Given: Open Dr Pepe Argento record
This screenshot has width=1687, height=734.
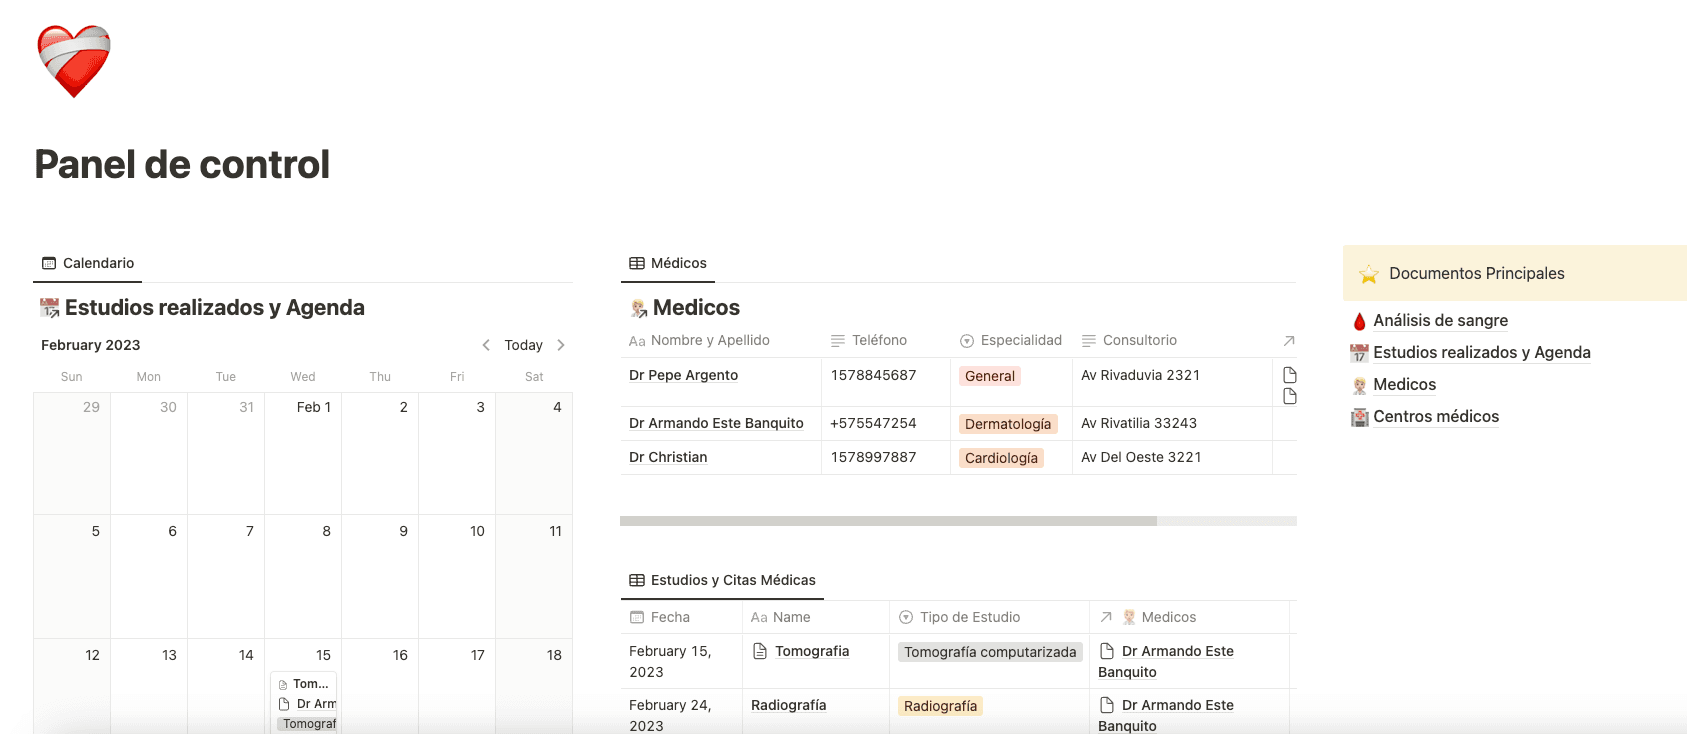Looking at the screenshot, I should (683, 376).
